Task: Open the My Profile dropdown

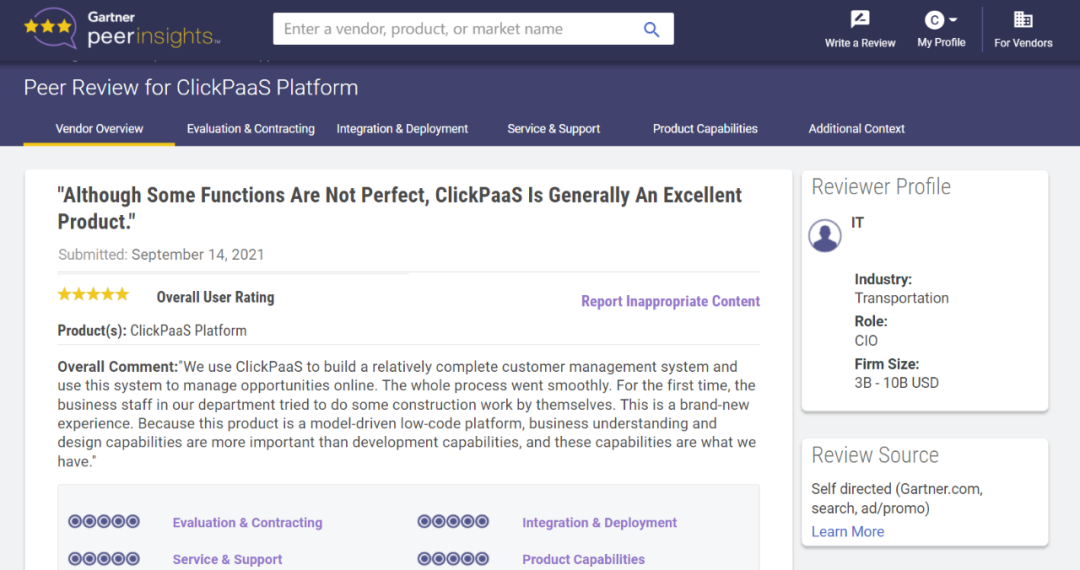Action: pyautogui.click(x=941, y=28)
